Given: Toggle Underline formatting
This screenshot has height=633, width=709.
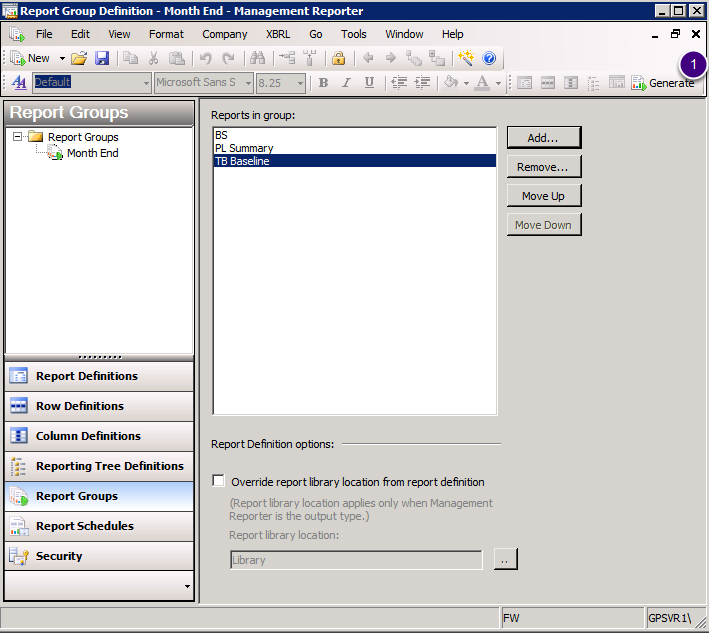Looking at the screenshot, I should point(369,83).
